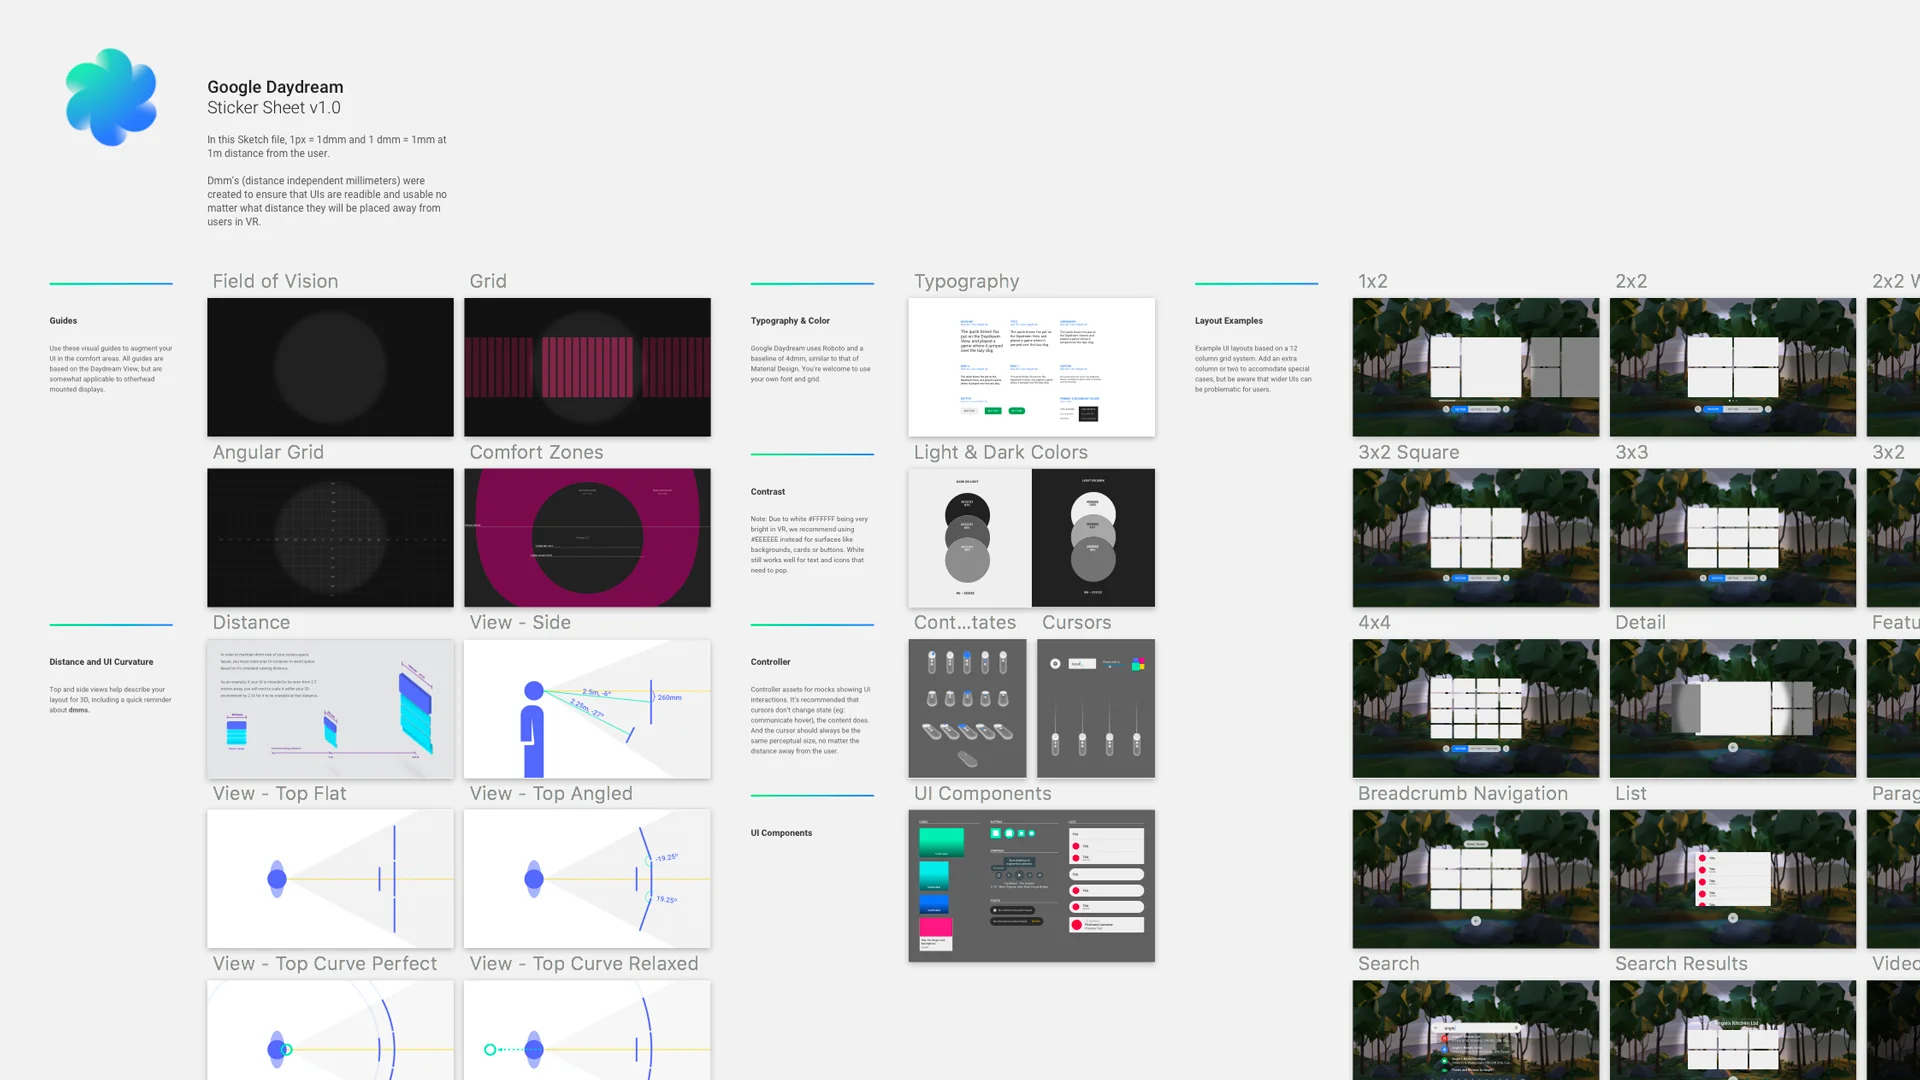
Task: Open the Comfort Zones artboard thumbnail
Action: [x=587, y=537]
